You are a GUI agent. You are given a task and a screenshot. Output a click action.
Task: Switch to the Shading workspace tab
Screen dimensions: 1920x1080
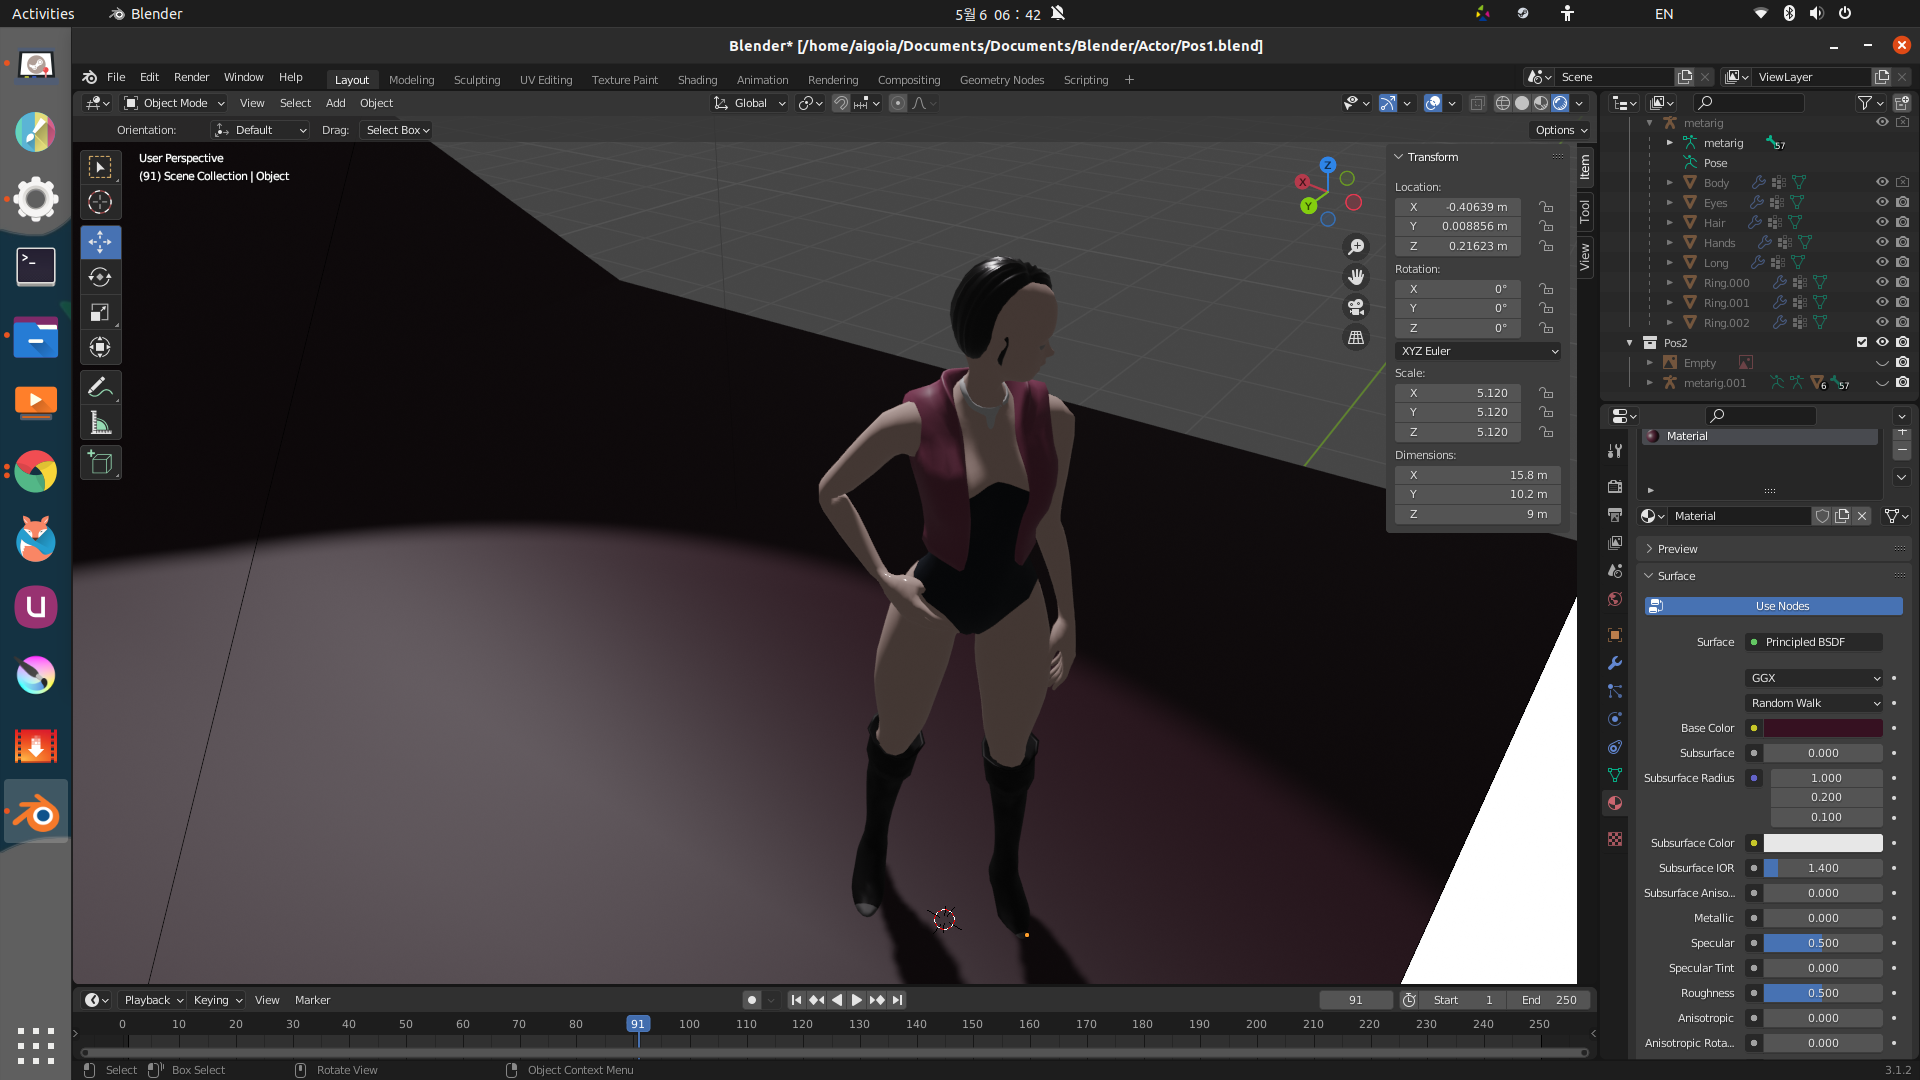click(697, 80)
